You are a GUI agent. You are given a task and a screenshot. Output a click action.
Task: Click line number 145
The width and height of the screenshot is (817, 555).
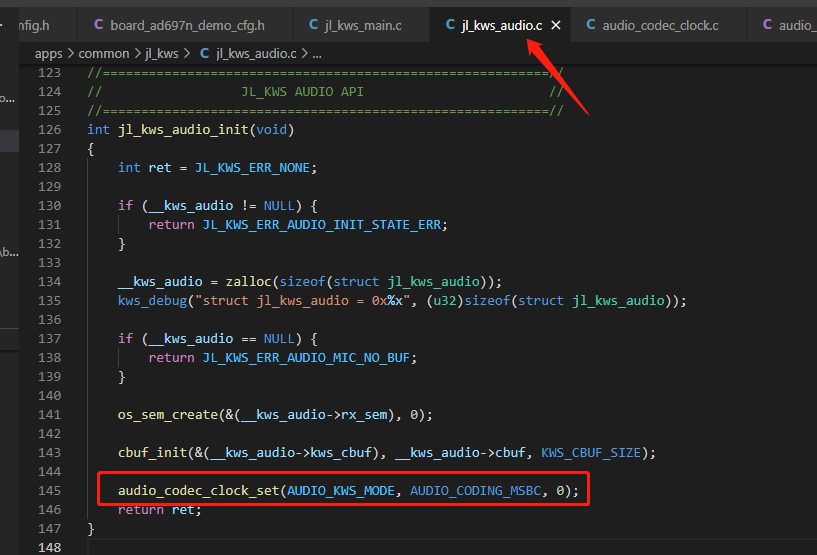tap(49, 490)
